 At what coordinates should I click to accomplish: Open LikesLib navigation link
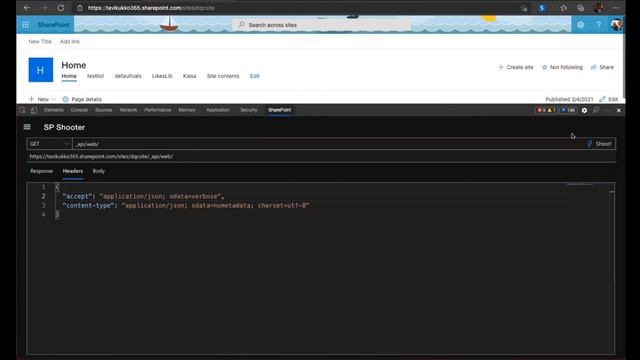pos(162,76)
